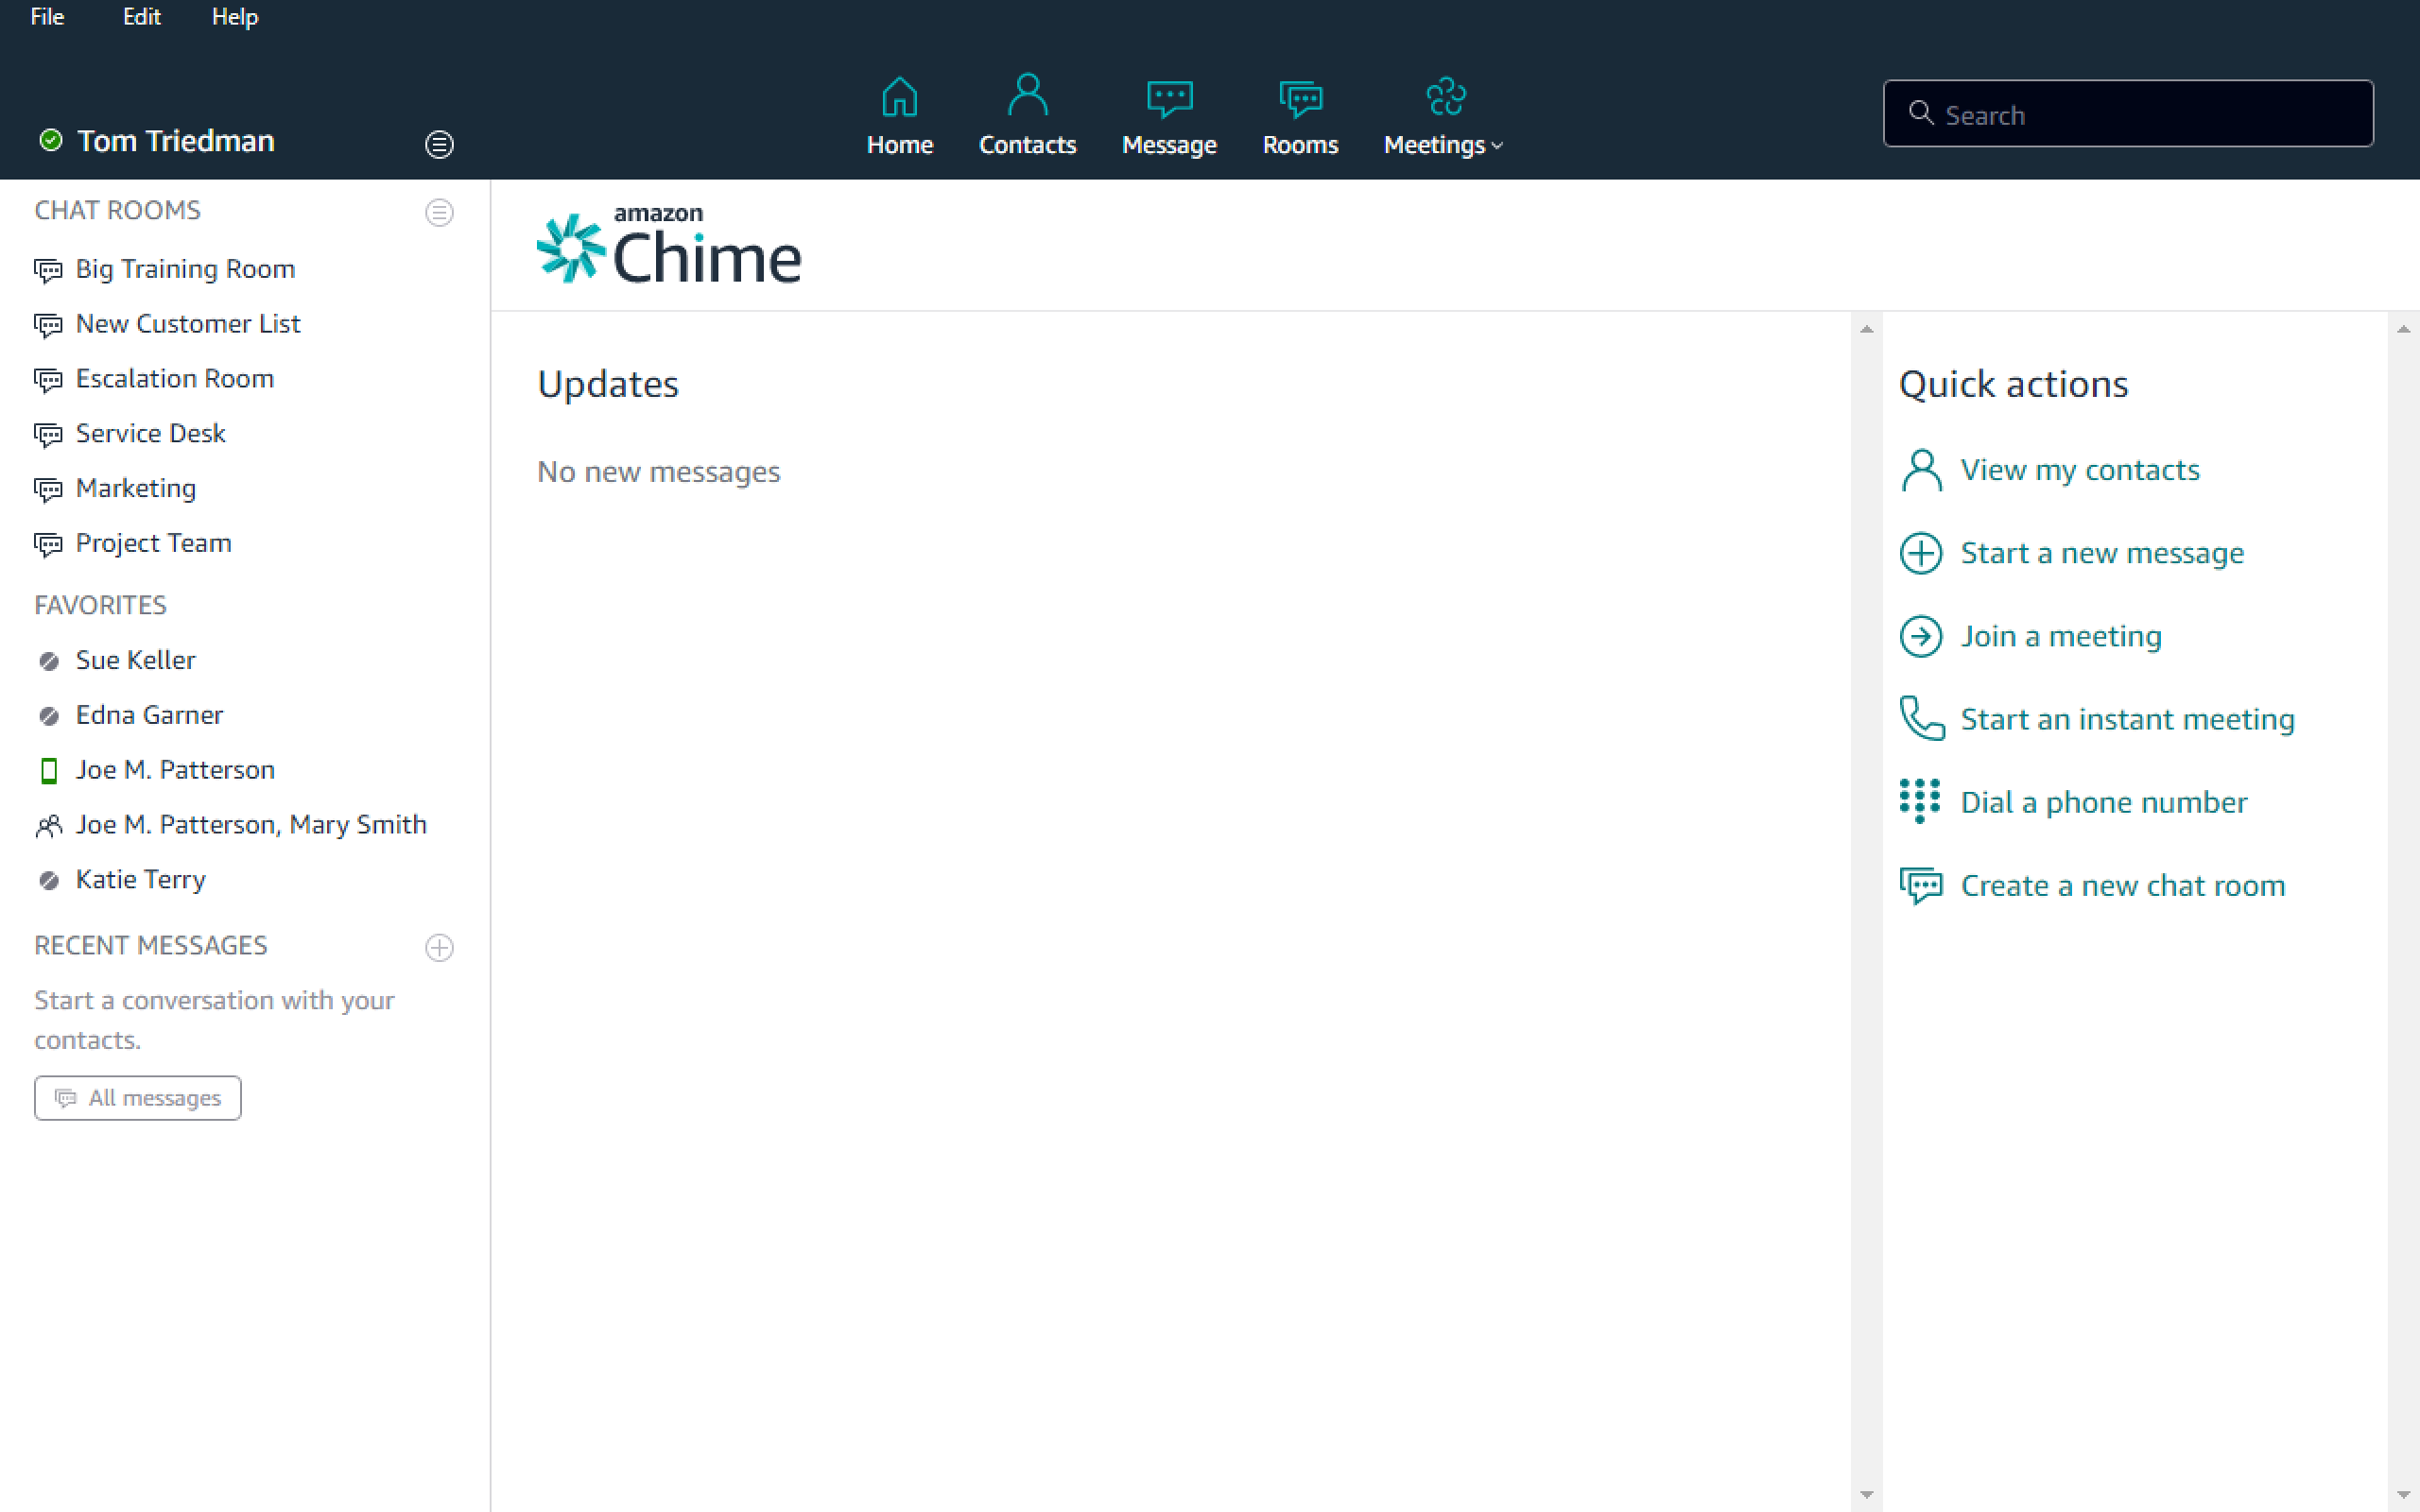
Task: Click the Marketing room chat icon
Action: tap(48, 489)
